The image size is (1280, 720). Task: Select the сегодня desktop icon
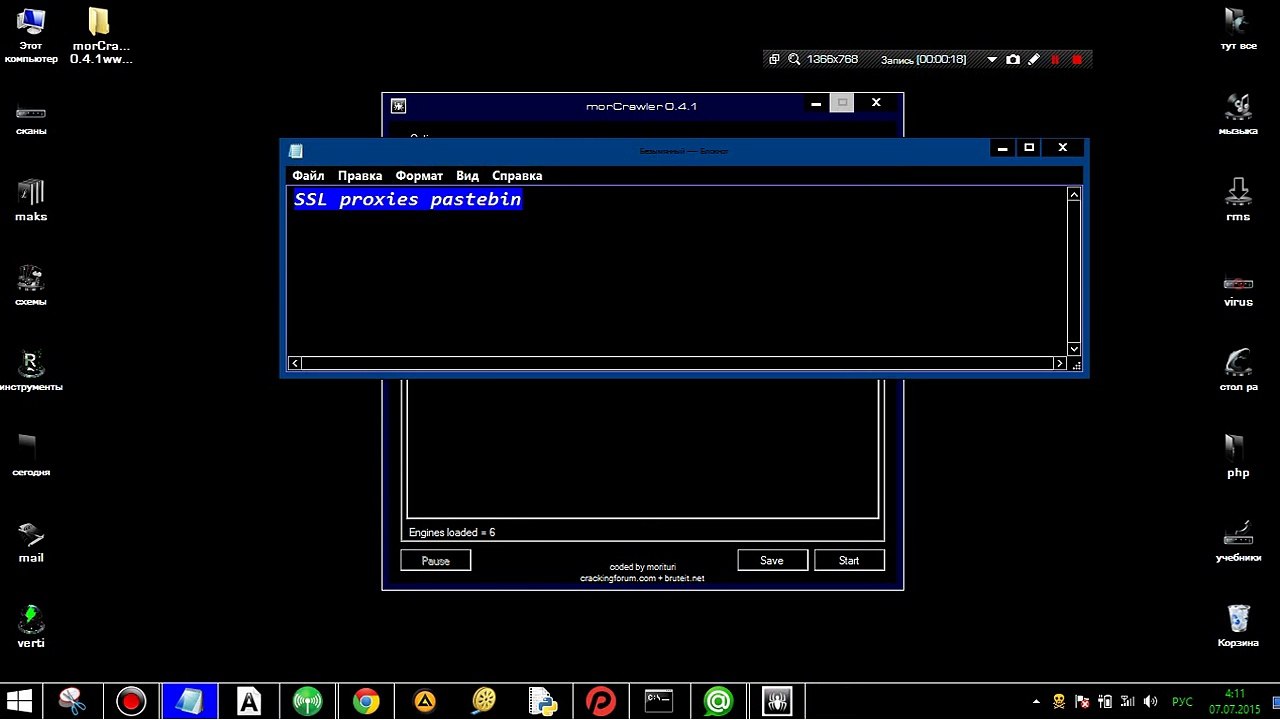click(31, 455)
